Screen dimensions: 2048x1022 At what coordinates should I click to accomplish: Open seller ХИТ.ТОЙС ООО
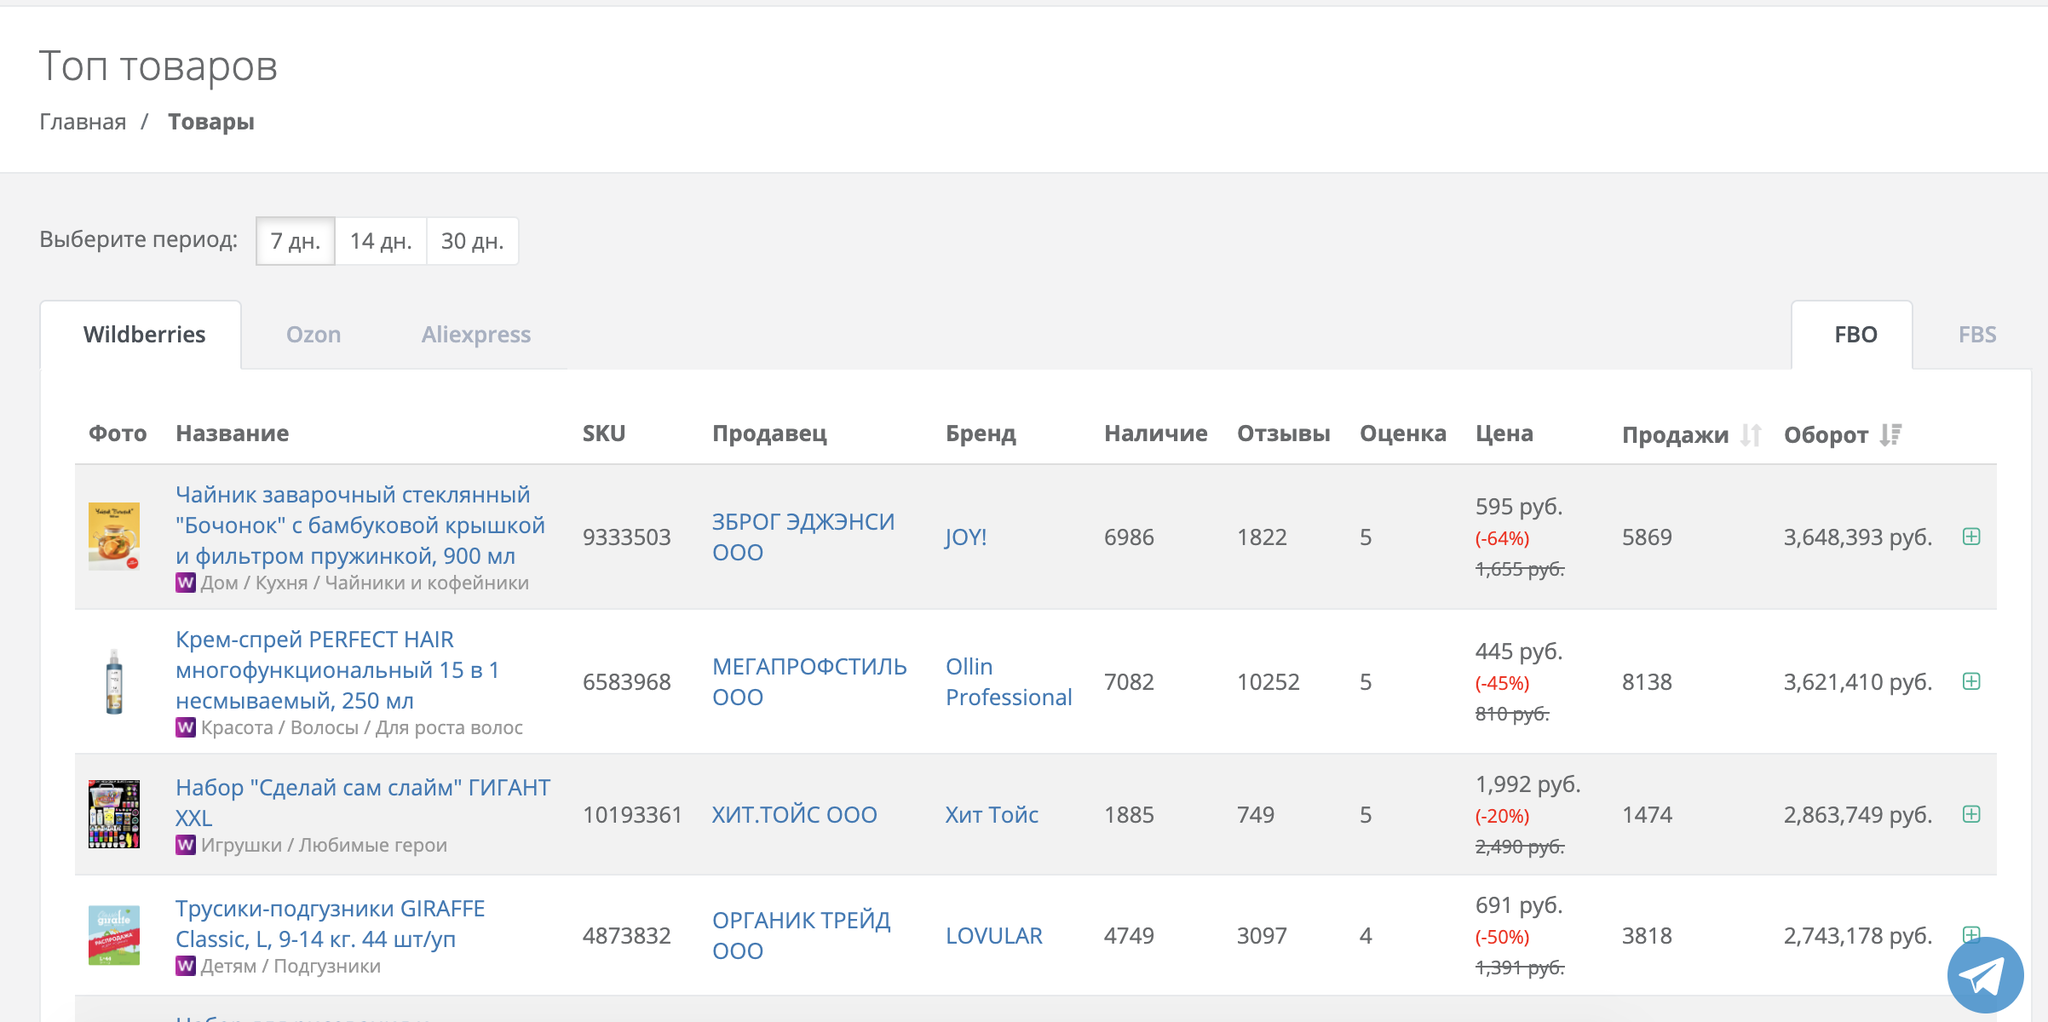click(794, 815)
